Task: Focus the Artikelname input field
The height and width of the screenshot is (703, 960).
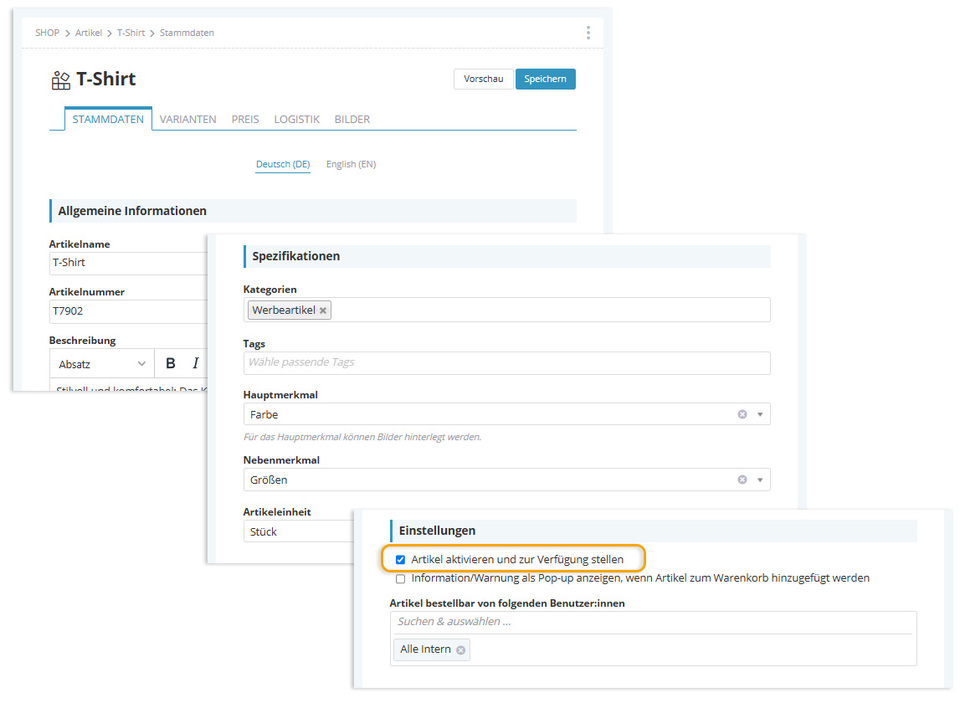Action: coord(128,263)
